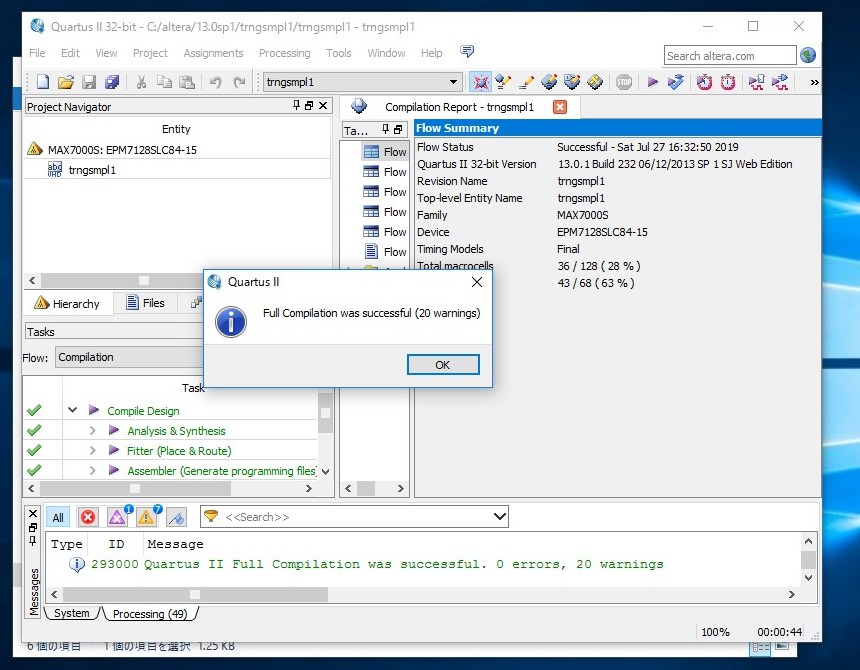Open the Settings icon with pencil and checkmark
This screenshot has width=860, height=670.
click(x=503, y=82)
